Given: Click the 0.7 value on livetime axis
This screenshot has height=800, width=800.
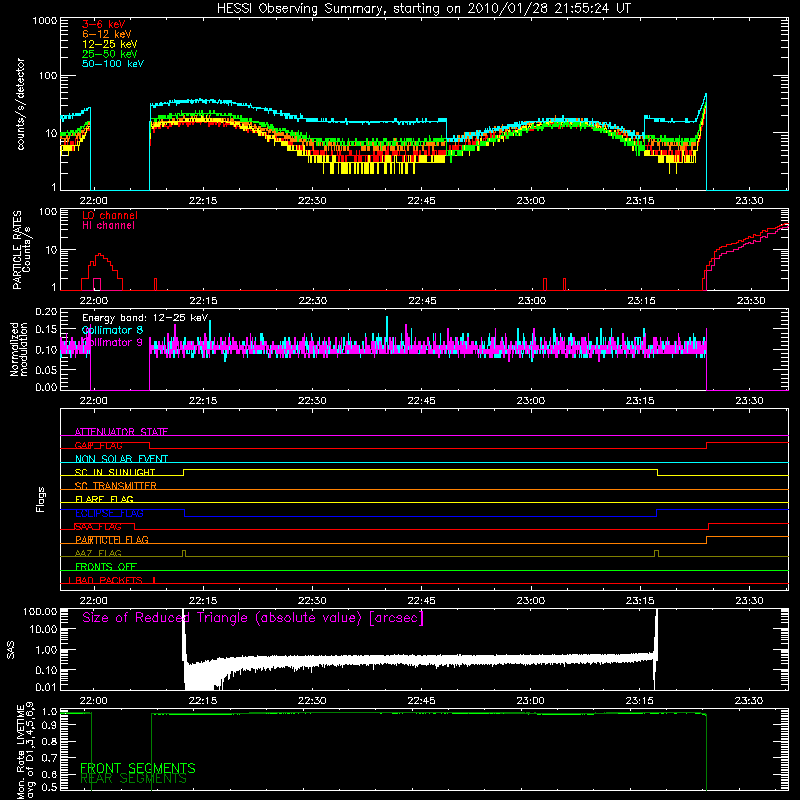Looking at the screenshot, I should 51,757.
